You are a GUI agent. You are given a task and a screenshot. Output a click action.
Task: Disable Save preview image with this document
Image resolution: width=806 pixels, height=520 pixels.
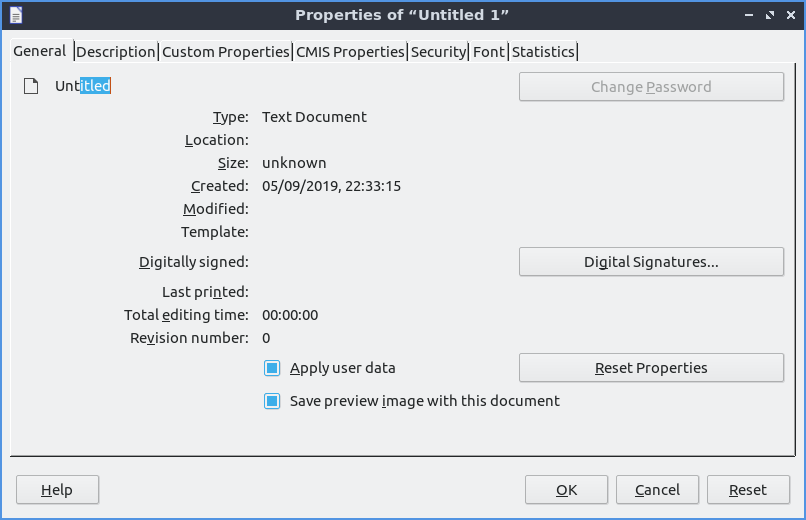(x=272, y=401)
